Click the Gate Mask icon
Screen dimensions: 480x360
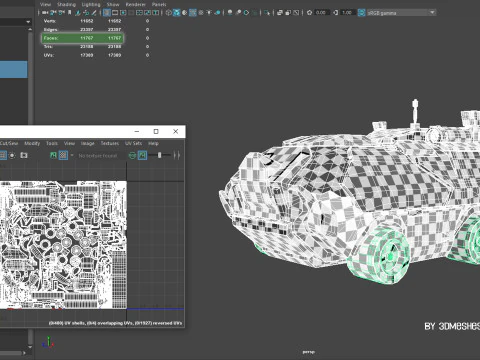tap(131, 13)
